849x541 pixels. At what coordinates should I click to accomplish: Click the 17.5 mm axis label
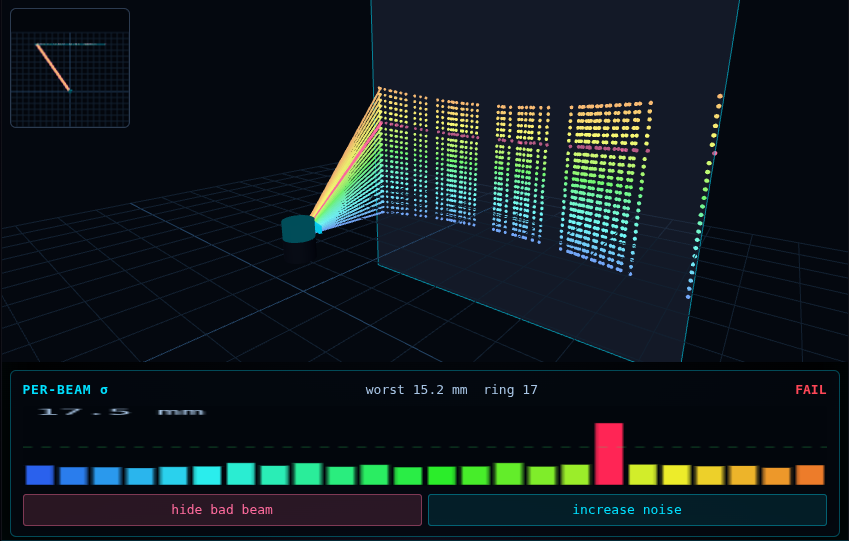click(121, 412)
